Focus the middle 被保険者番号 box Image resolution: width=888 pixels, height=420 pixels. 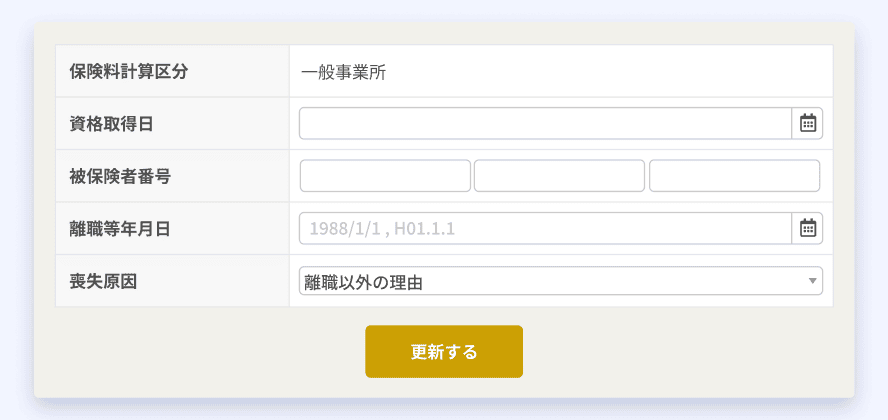[560, 176]
